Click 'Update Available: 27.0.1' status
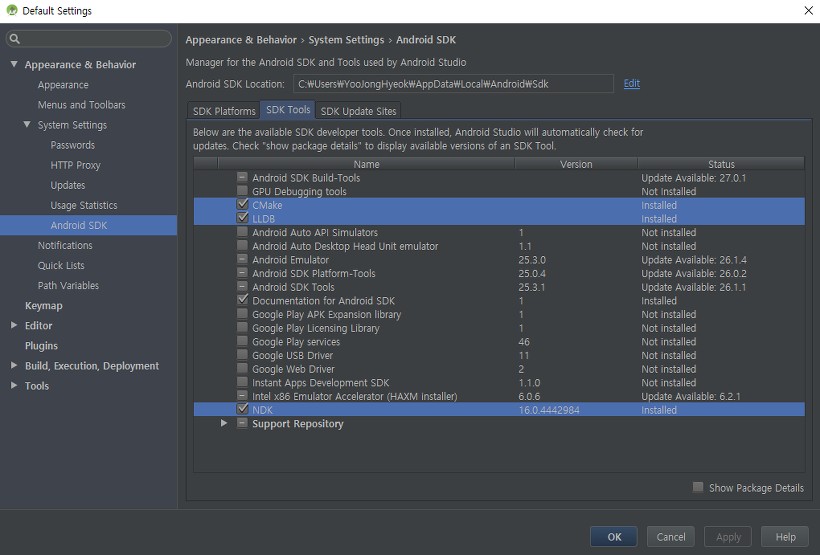 693,178
